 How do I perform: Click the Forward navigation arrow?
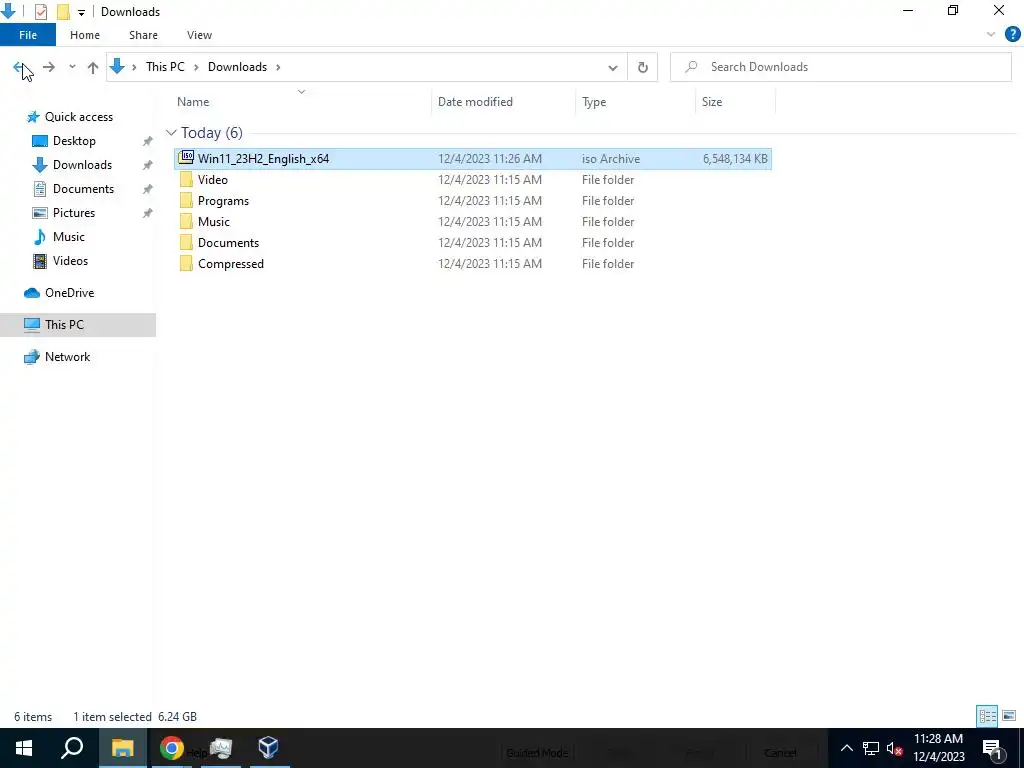click(x=49, y=67)
